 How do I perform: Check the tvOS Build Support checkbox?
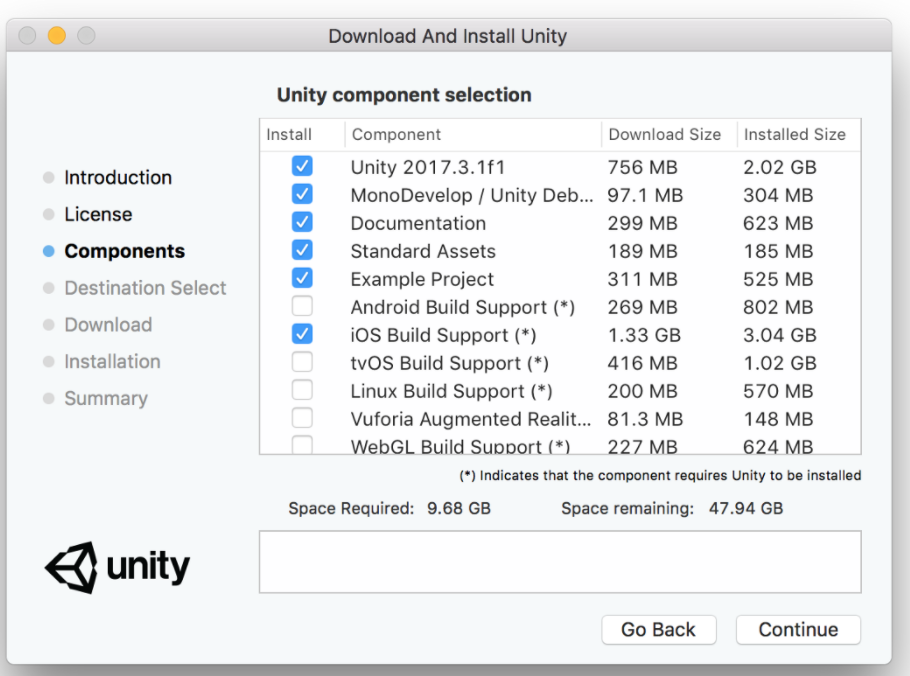pos(302,362)
